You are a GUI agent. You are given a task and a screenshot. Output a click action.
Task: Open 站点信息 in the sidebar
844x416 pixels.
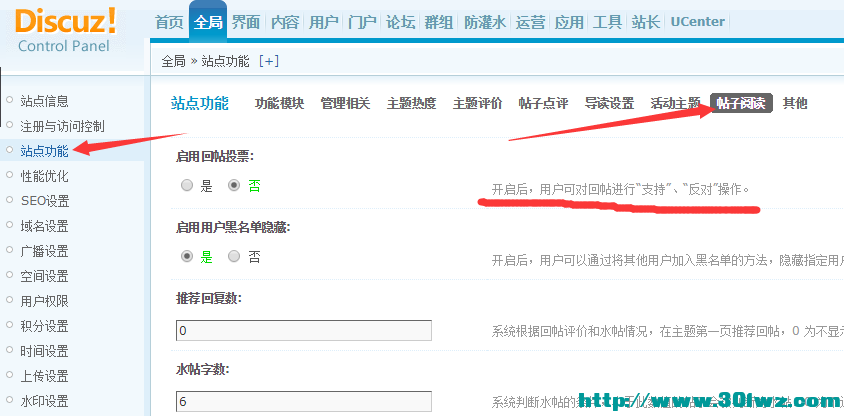[45, 101]
